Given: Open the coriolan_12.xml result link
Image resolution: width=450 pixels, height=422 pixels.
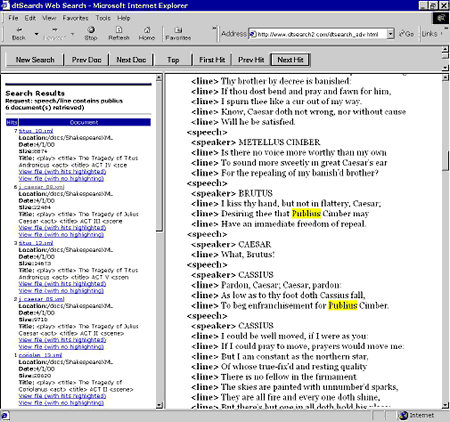Looking at the screenshot, I should [40, 355].
